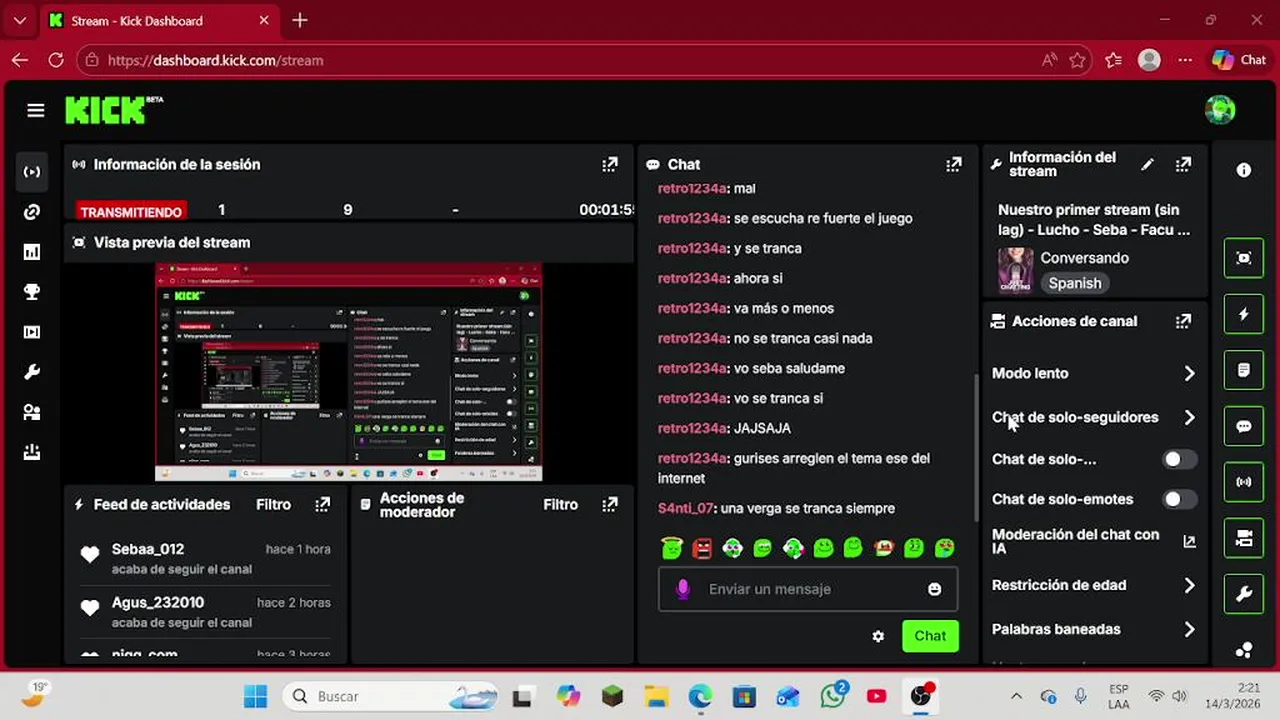Open the browser three-dot settings menu
The width and height of the screenshot is (1280, 720).
pos(1185,60)
